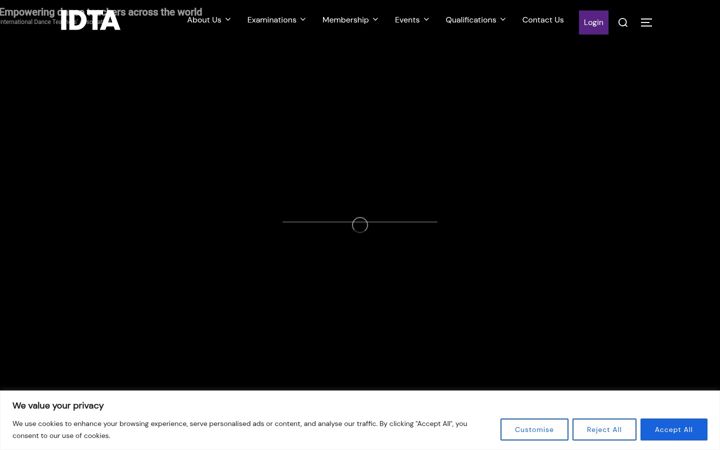Click the 'We value your privacy' heading
This screenshot has width=720, height=450.
pos(58,405)
